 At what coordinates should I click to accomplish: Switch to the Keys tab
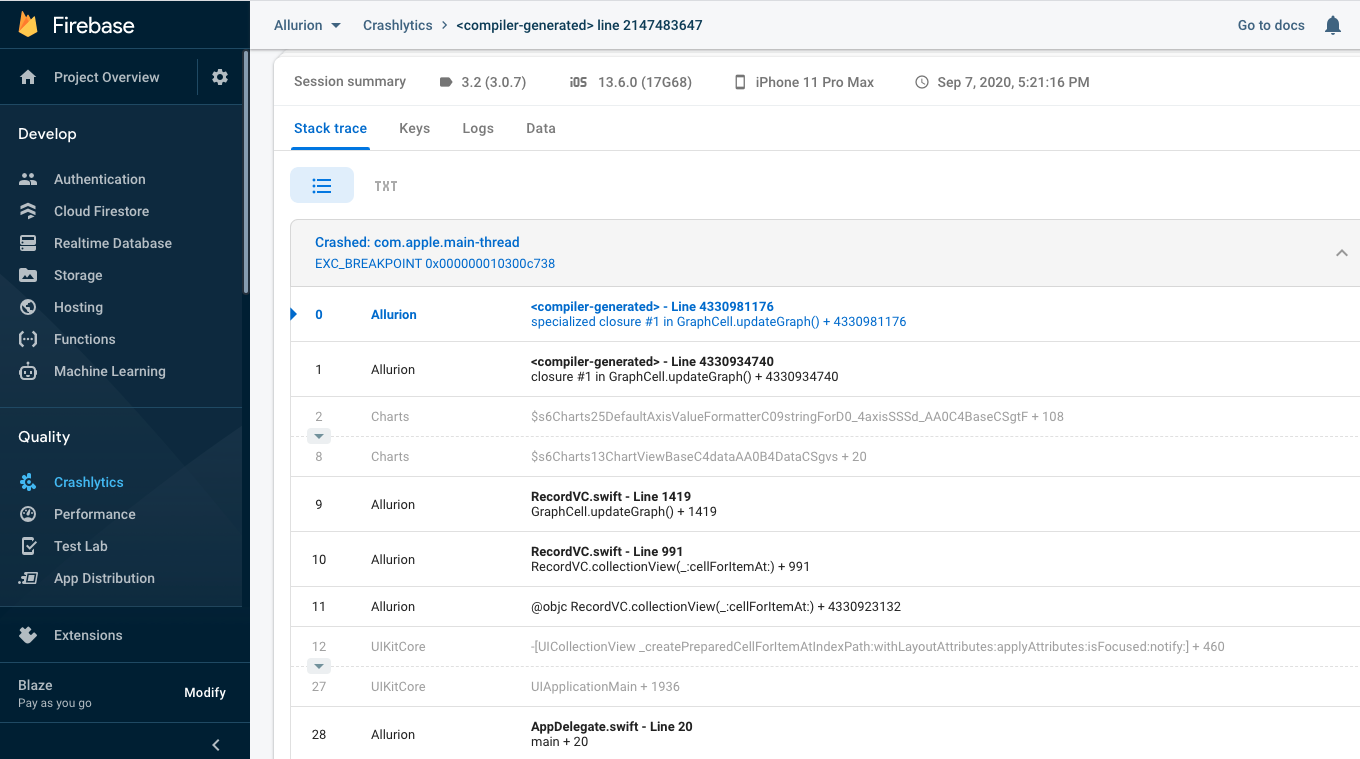pyautogui.click(x=414, y=128)
